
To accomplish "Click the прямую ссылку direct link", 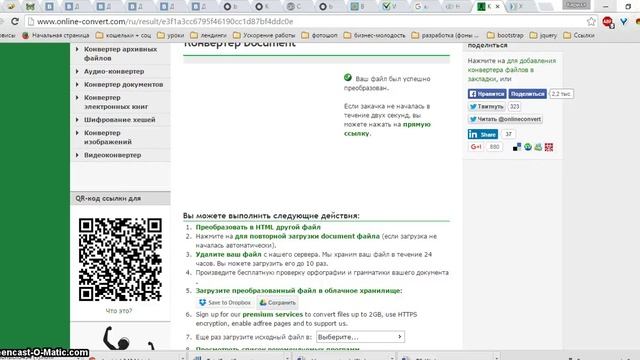I will pyautogui.click(x=387, y=129).
